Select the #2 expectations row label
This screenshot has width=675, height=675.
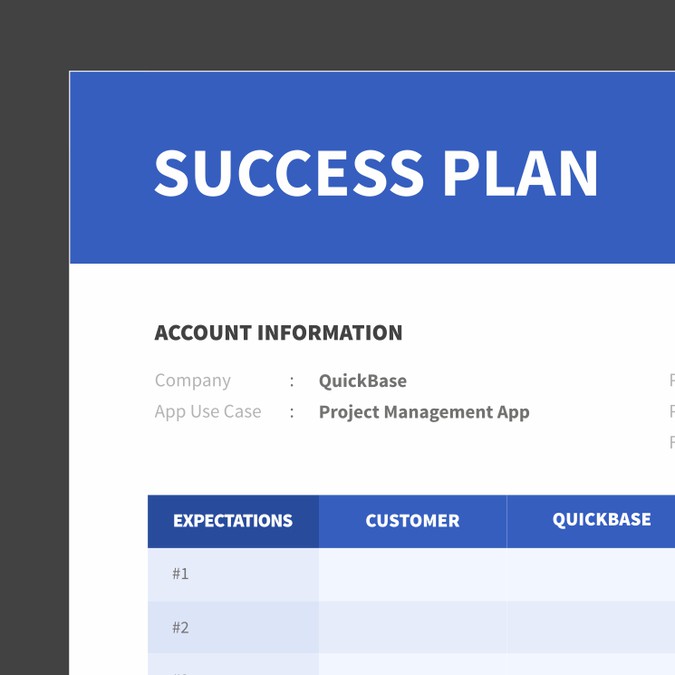(x=180, y=628)
